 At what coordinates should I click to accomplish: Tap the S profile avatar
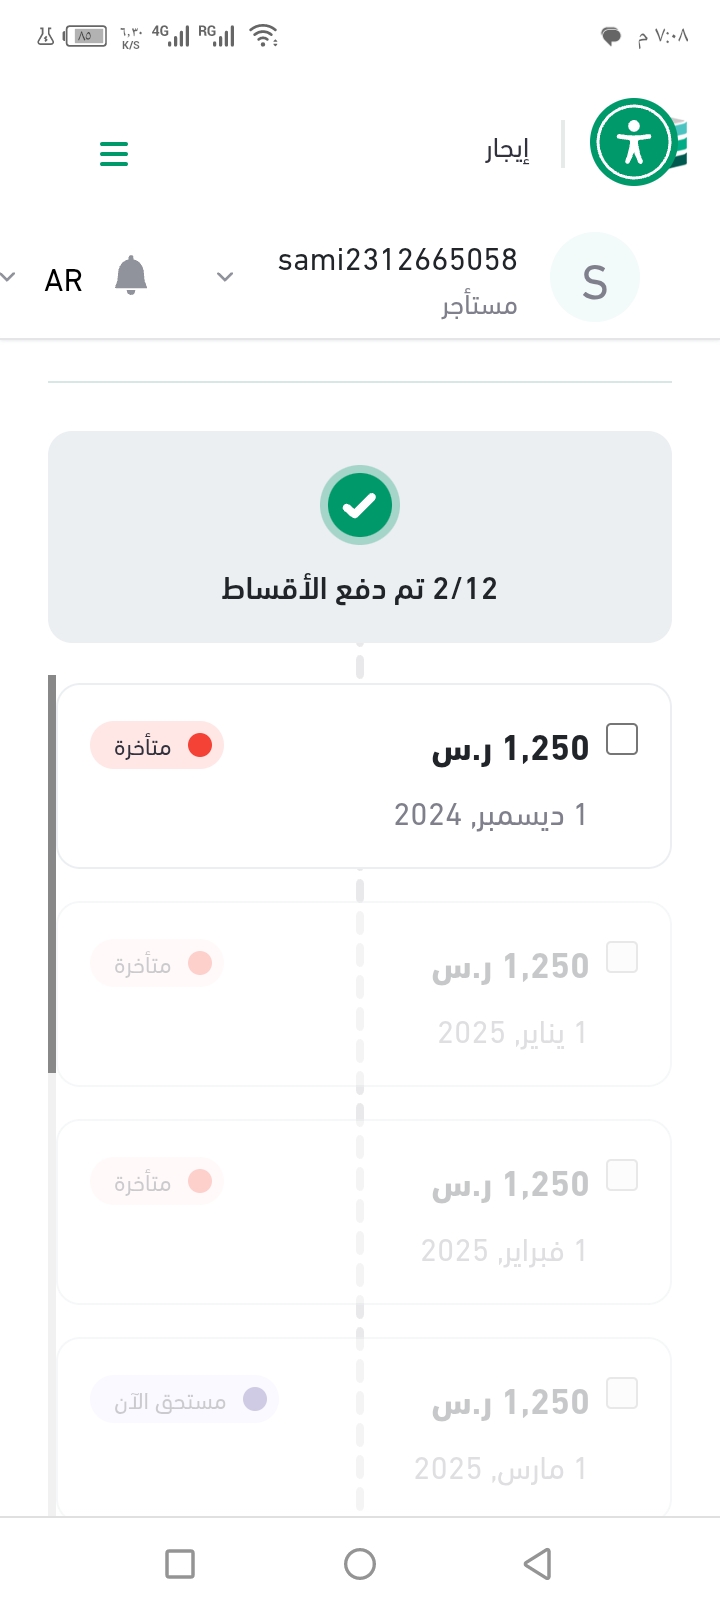(x=595, y=279)
